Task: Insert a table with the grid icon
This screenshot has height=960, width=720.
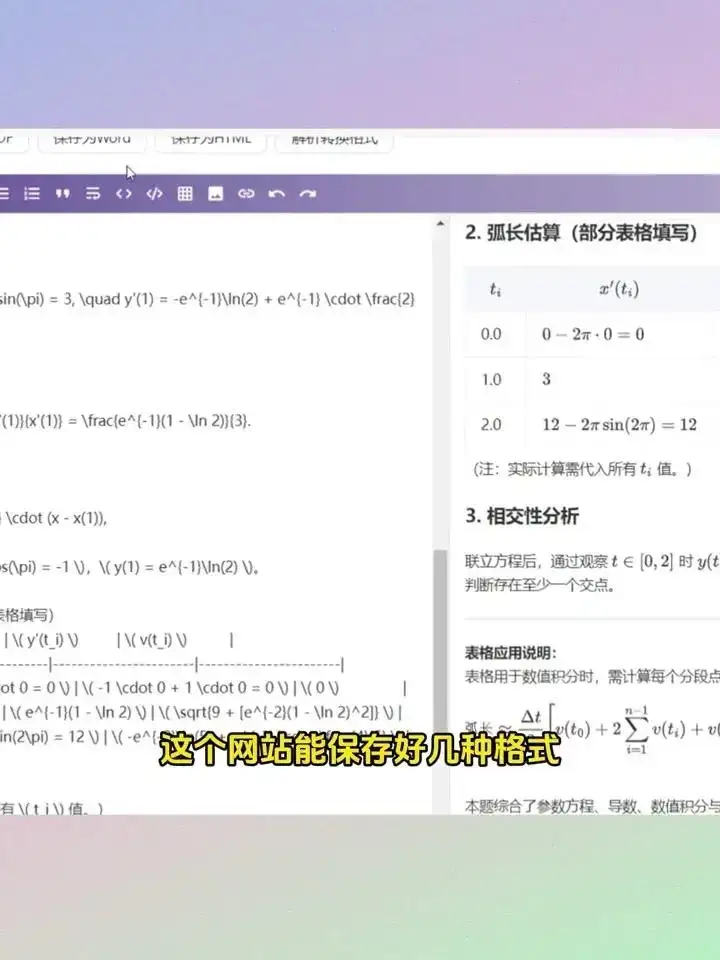Action: point(185,194)
